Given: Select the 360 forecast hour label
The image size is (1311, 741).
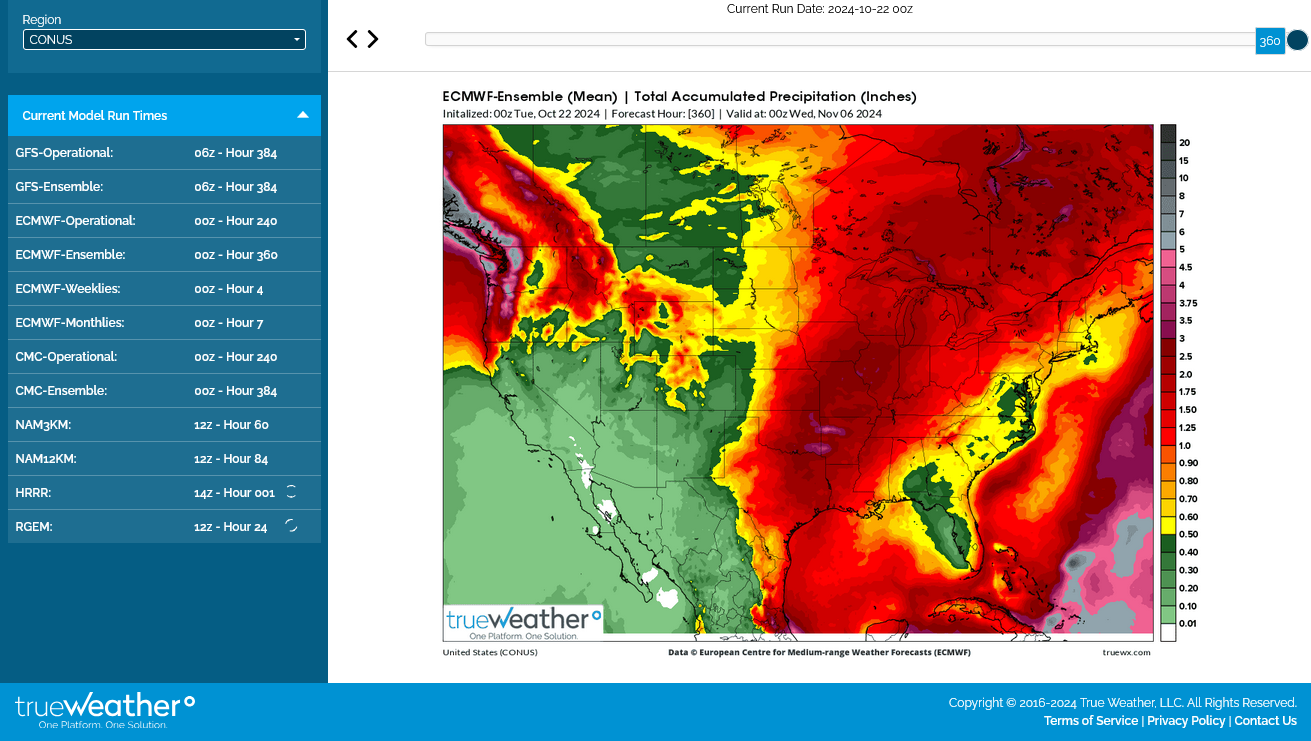Looking at the screenshot, I should pyautogui.click(x=1269, y=41).
